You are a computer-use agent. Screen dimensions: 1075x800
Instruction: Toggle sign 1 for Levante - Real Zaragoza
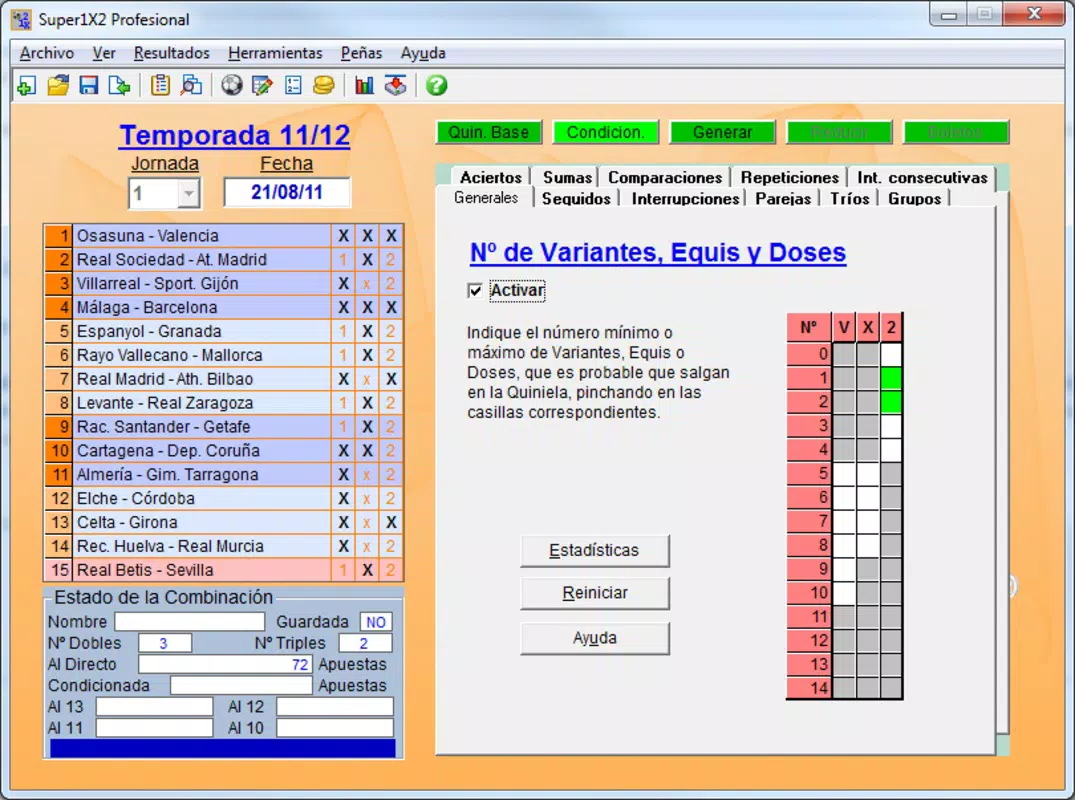point(343,403)
